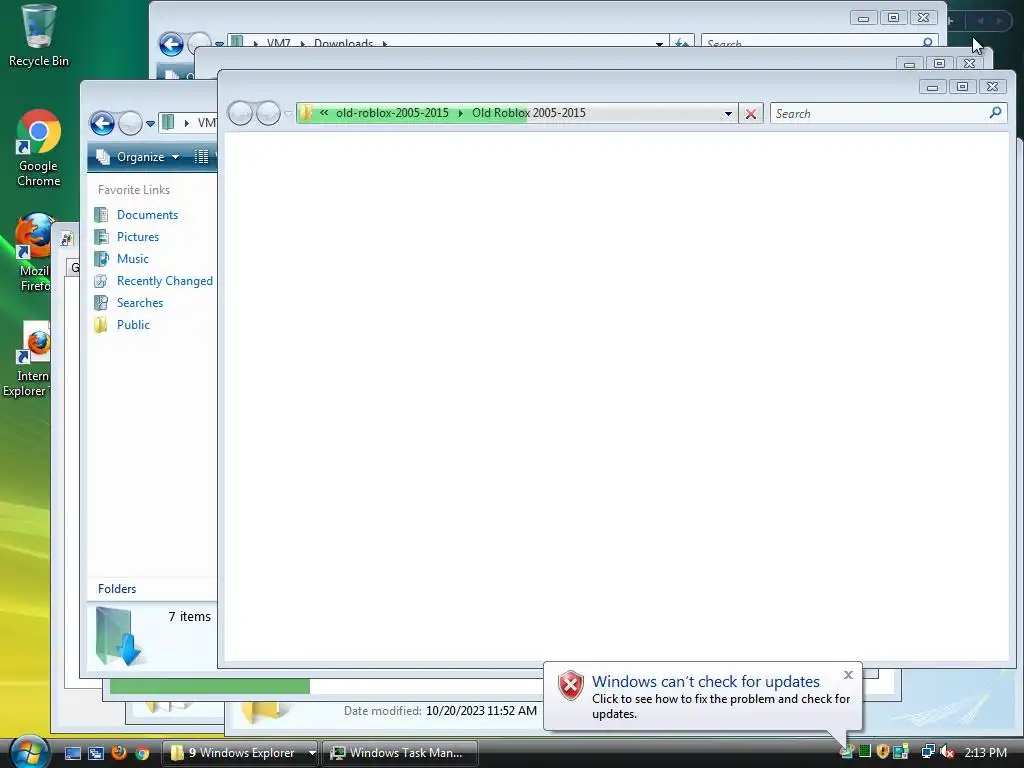Image resolution: width=1024 pixels, height=768 pixels.
Task: Click the Date modified value 10/20/2023 11:52 AM
Action: (x=481, y=711)
